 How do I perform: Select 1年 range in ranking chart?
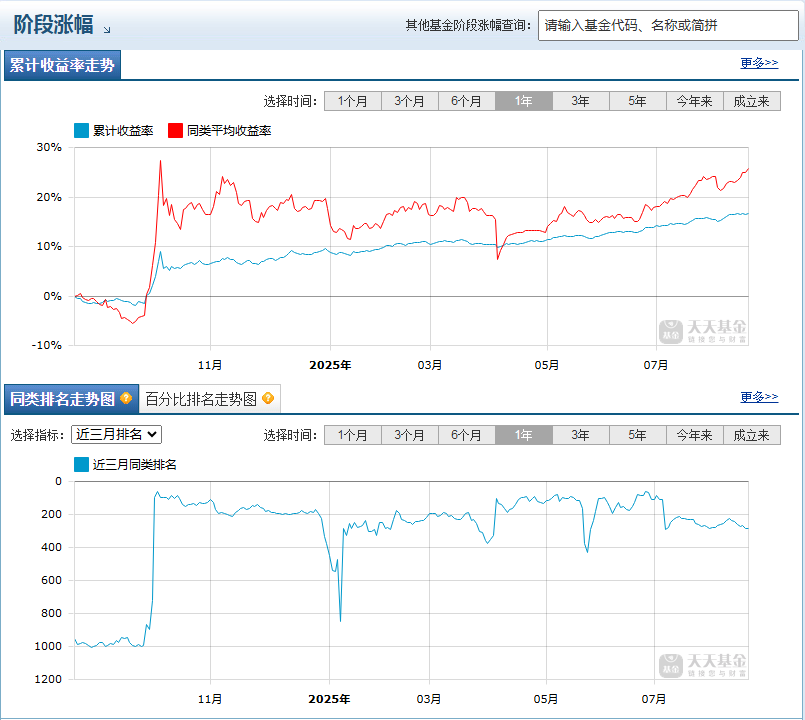(x=524, y=435)
